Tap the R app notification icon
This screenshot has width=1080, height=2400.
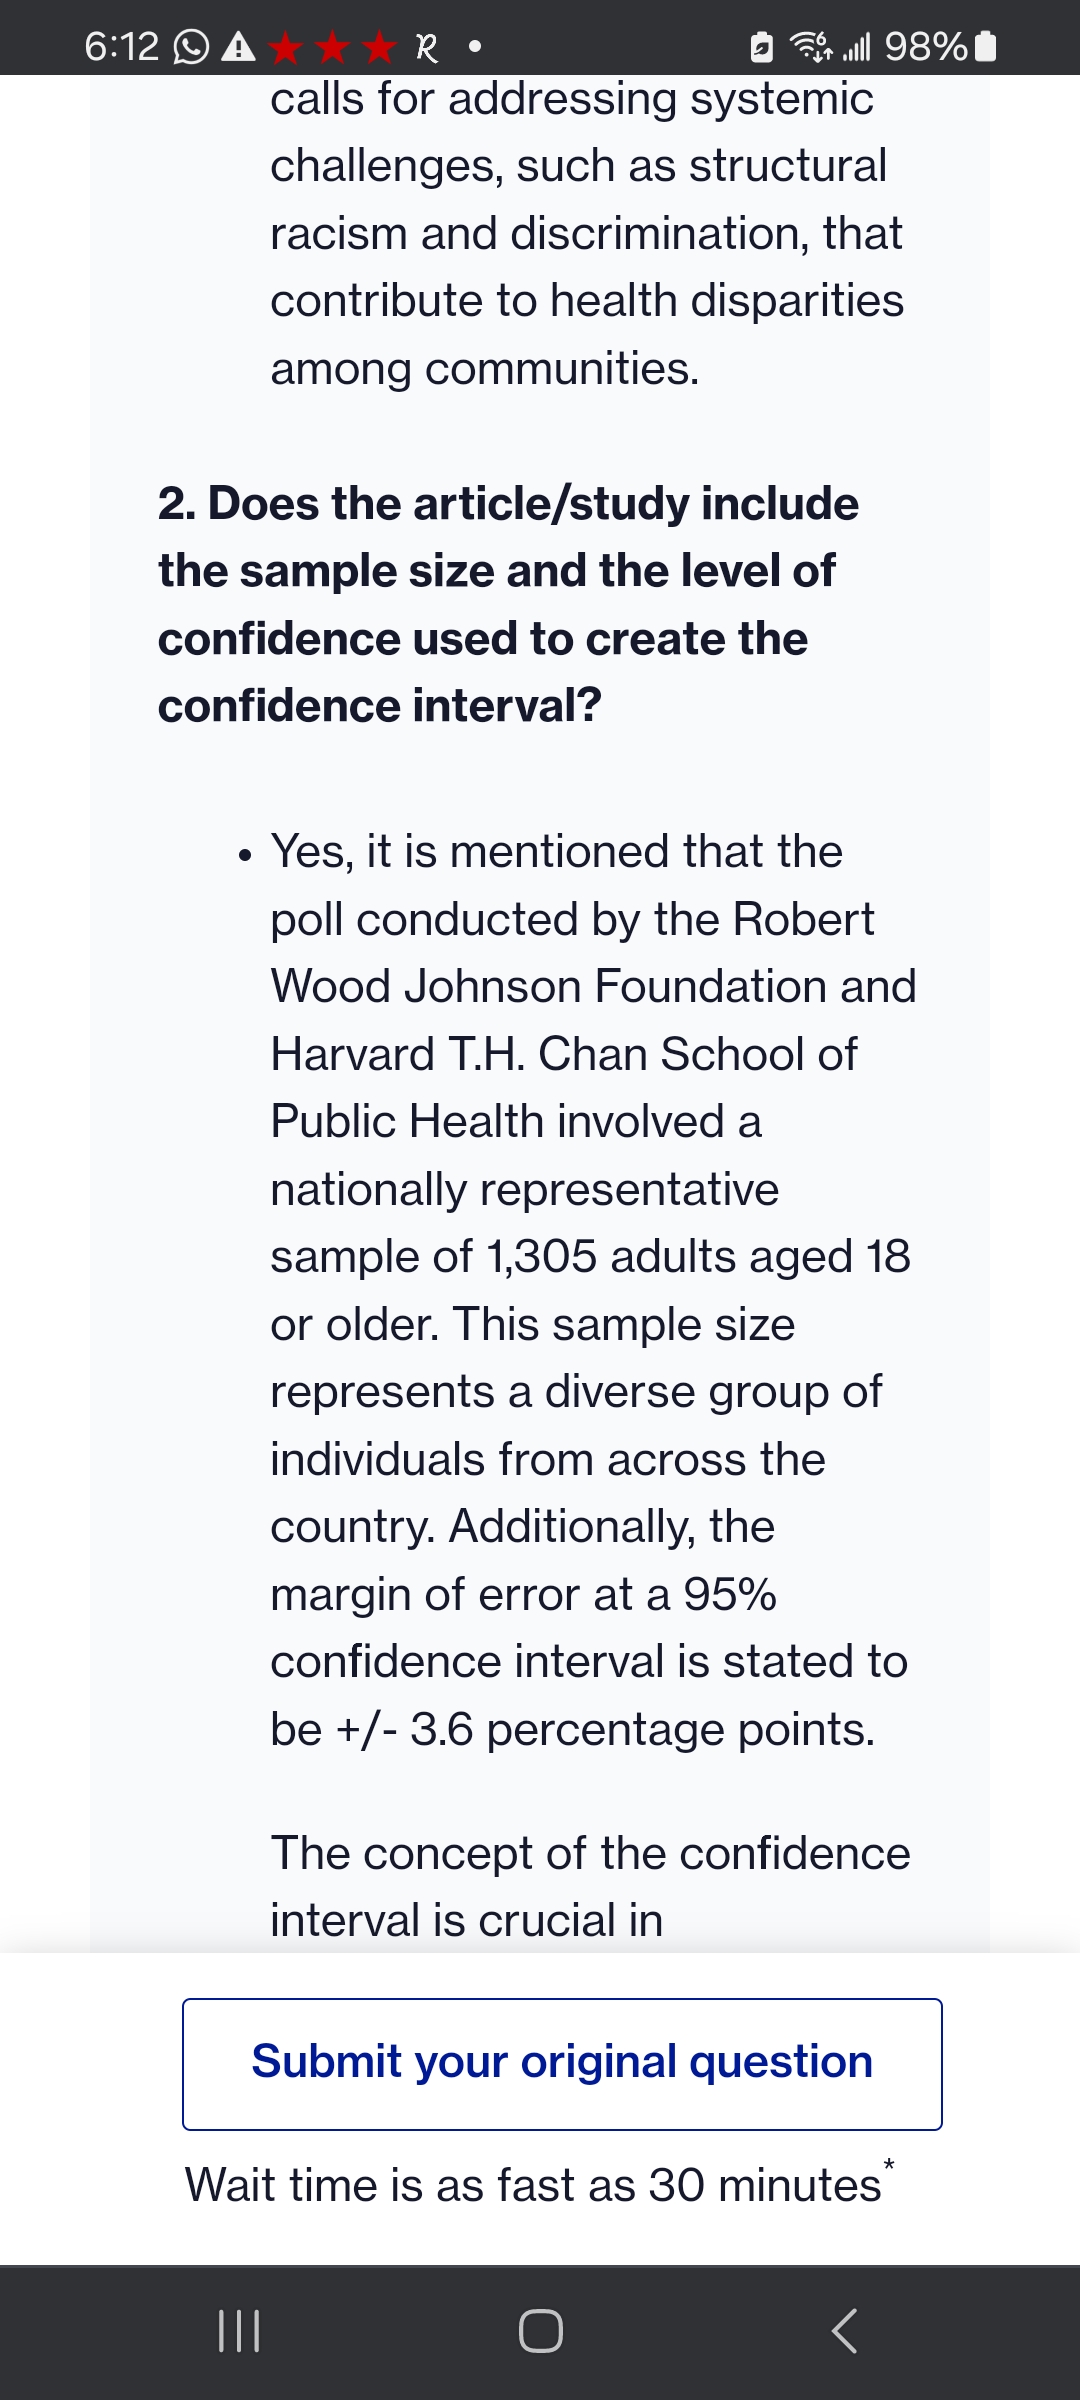tap(428, 47)
